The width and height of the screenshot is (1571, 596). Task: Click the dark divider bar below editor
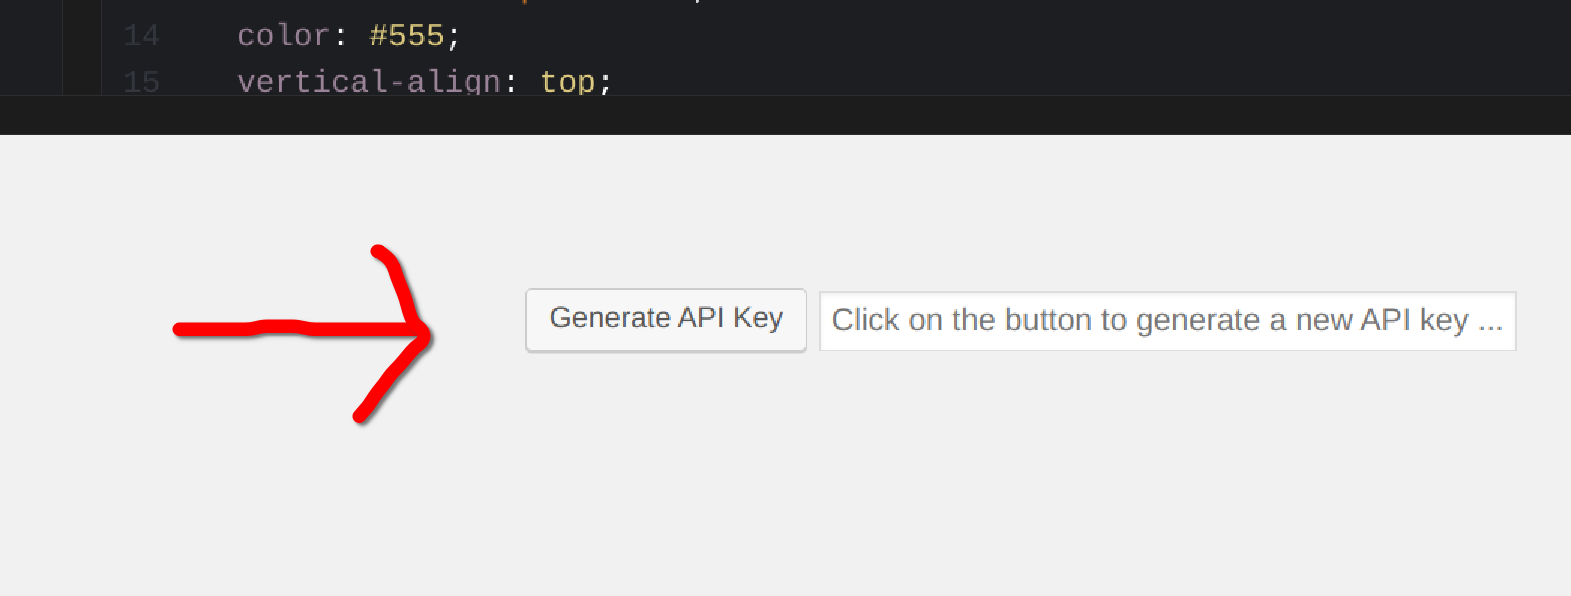(785, 115)
